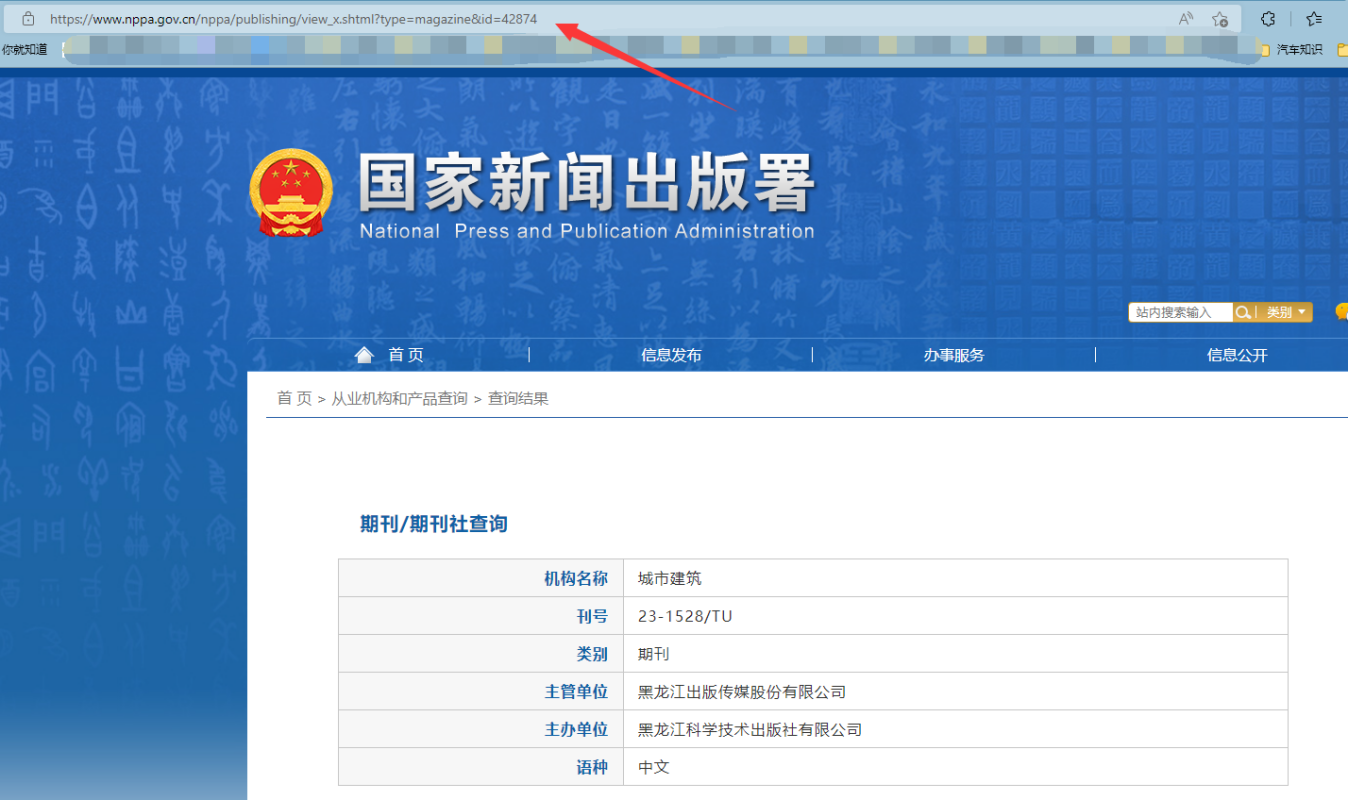The image size is (1348, 800).
Task: Open the 类别 dropdown next to search
Action: [x=1284, y=312]
